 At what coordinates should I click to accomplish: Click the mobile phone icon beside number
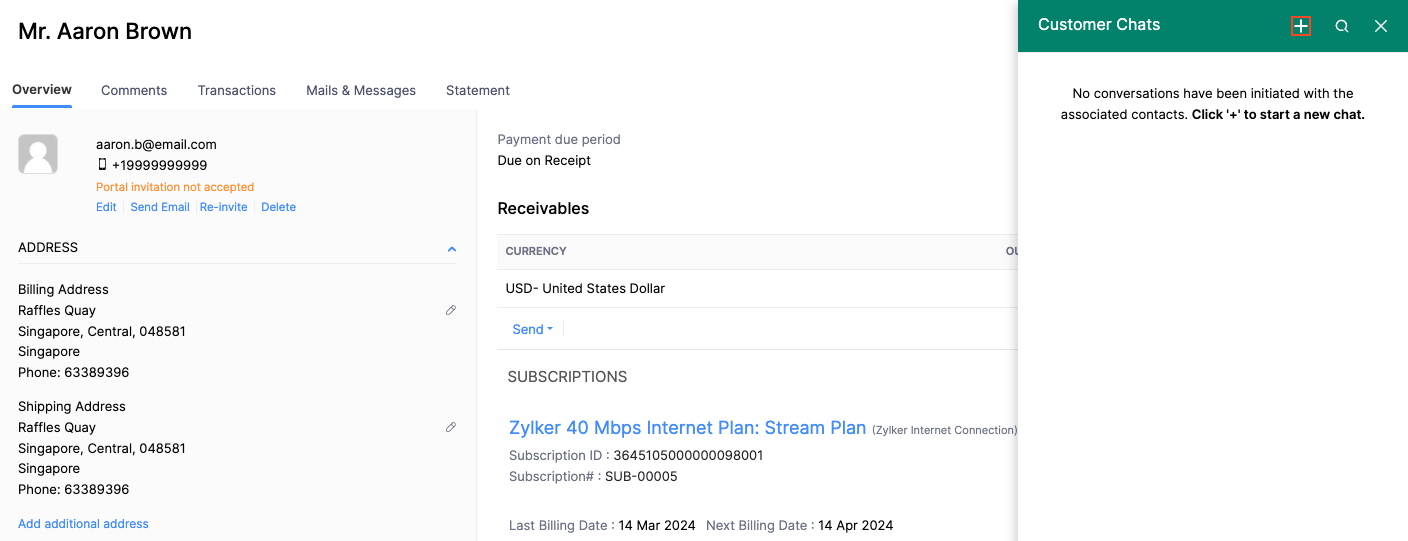click(102, 165)
